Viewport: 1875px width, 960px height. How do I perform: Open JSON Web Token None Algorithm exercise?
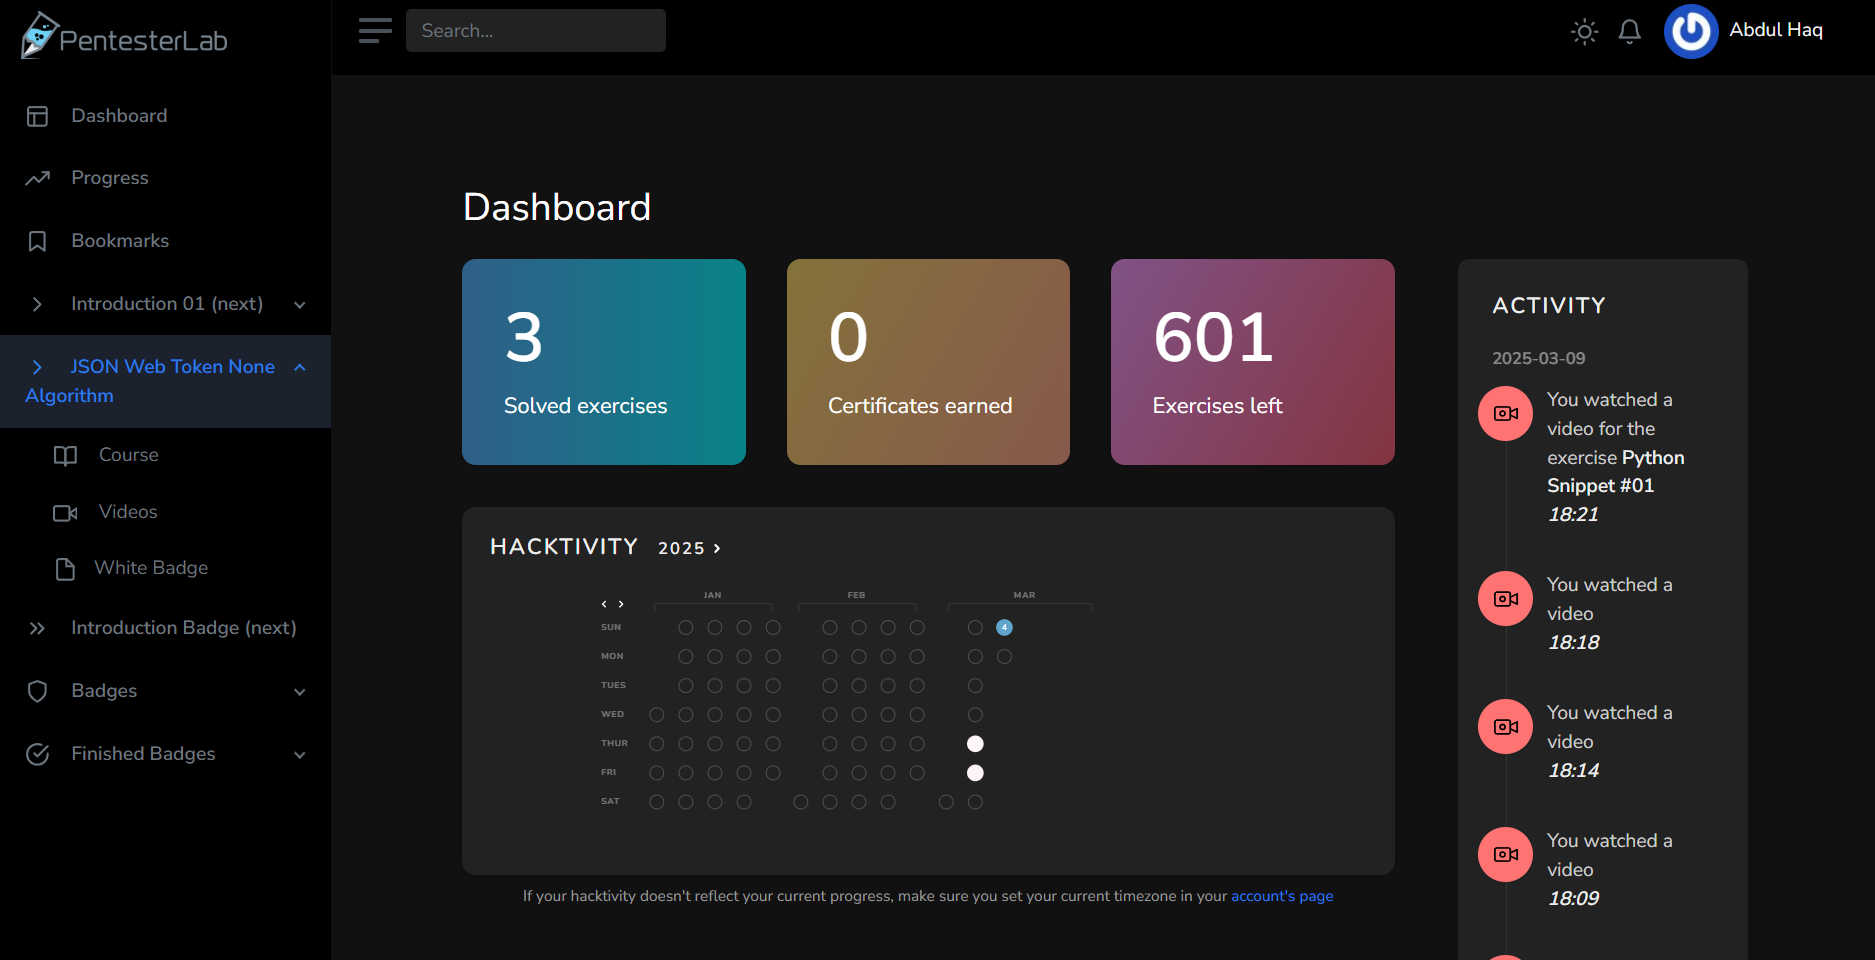coord(150,381)
